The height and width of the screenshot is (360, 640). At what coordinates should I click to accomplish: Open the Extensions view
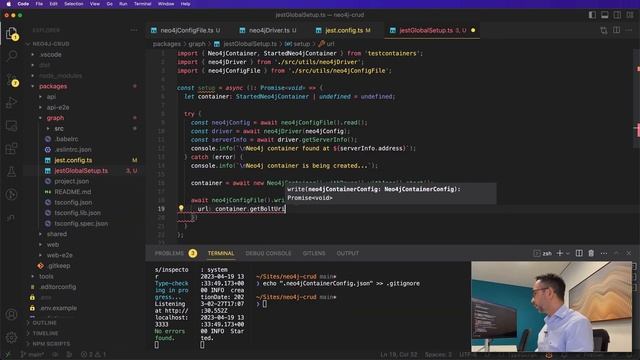click(11, 149)
